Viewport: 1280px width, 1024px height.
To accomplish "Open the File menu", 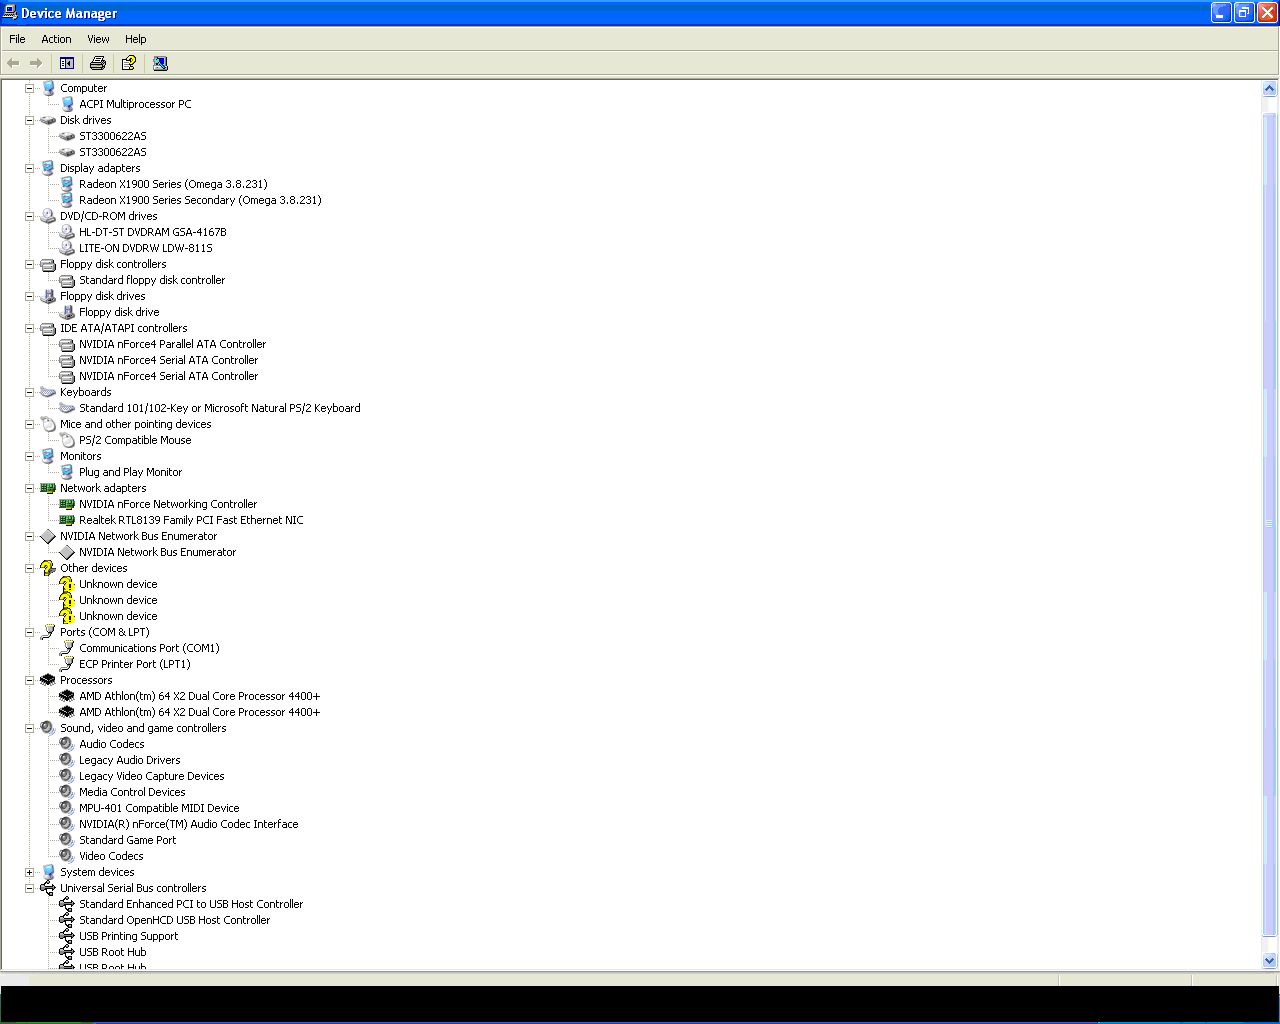I will click(17, 39).
